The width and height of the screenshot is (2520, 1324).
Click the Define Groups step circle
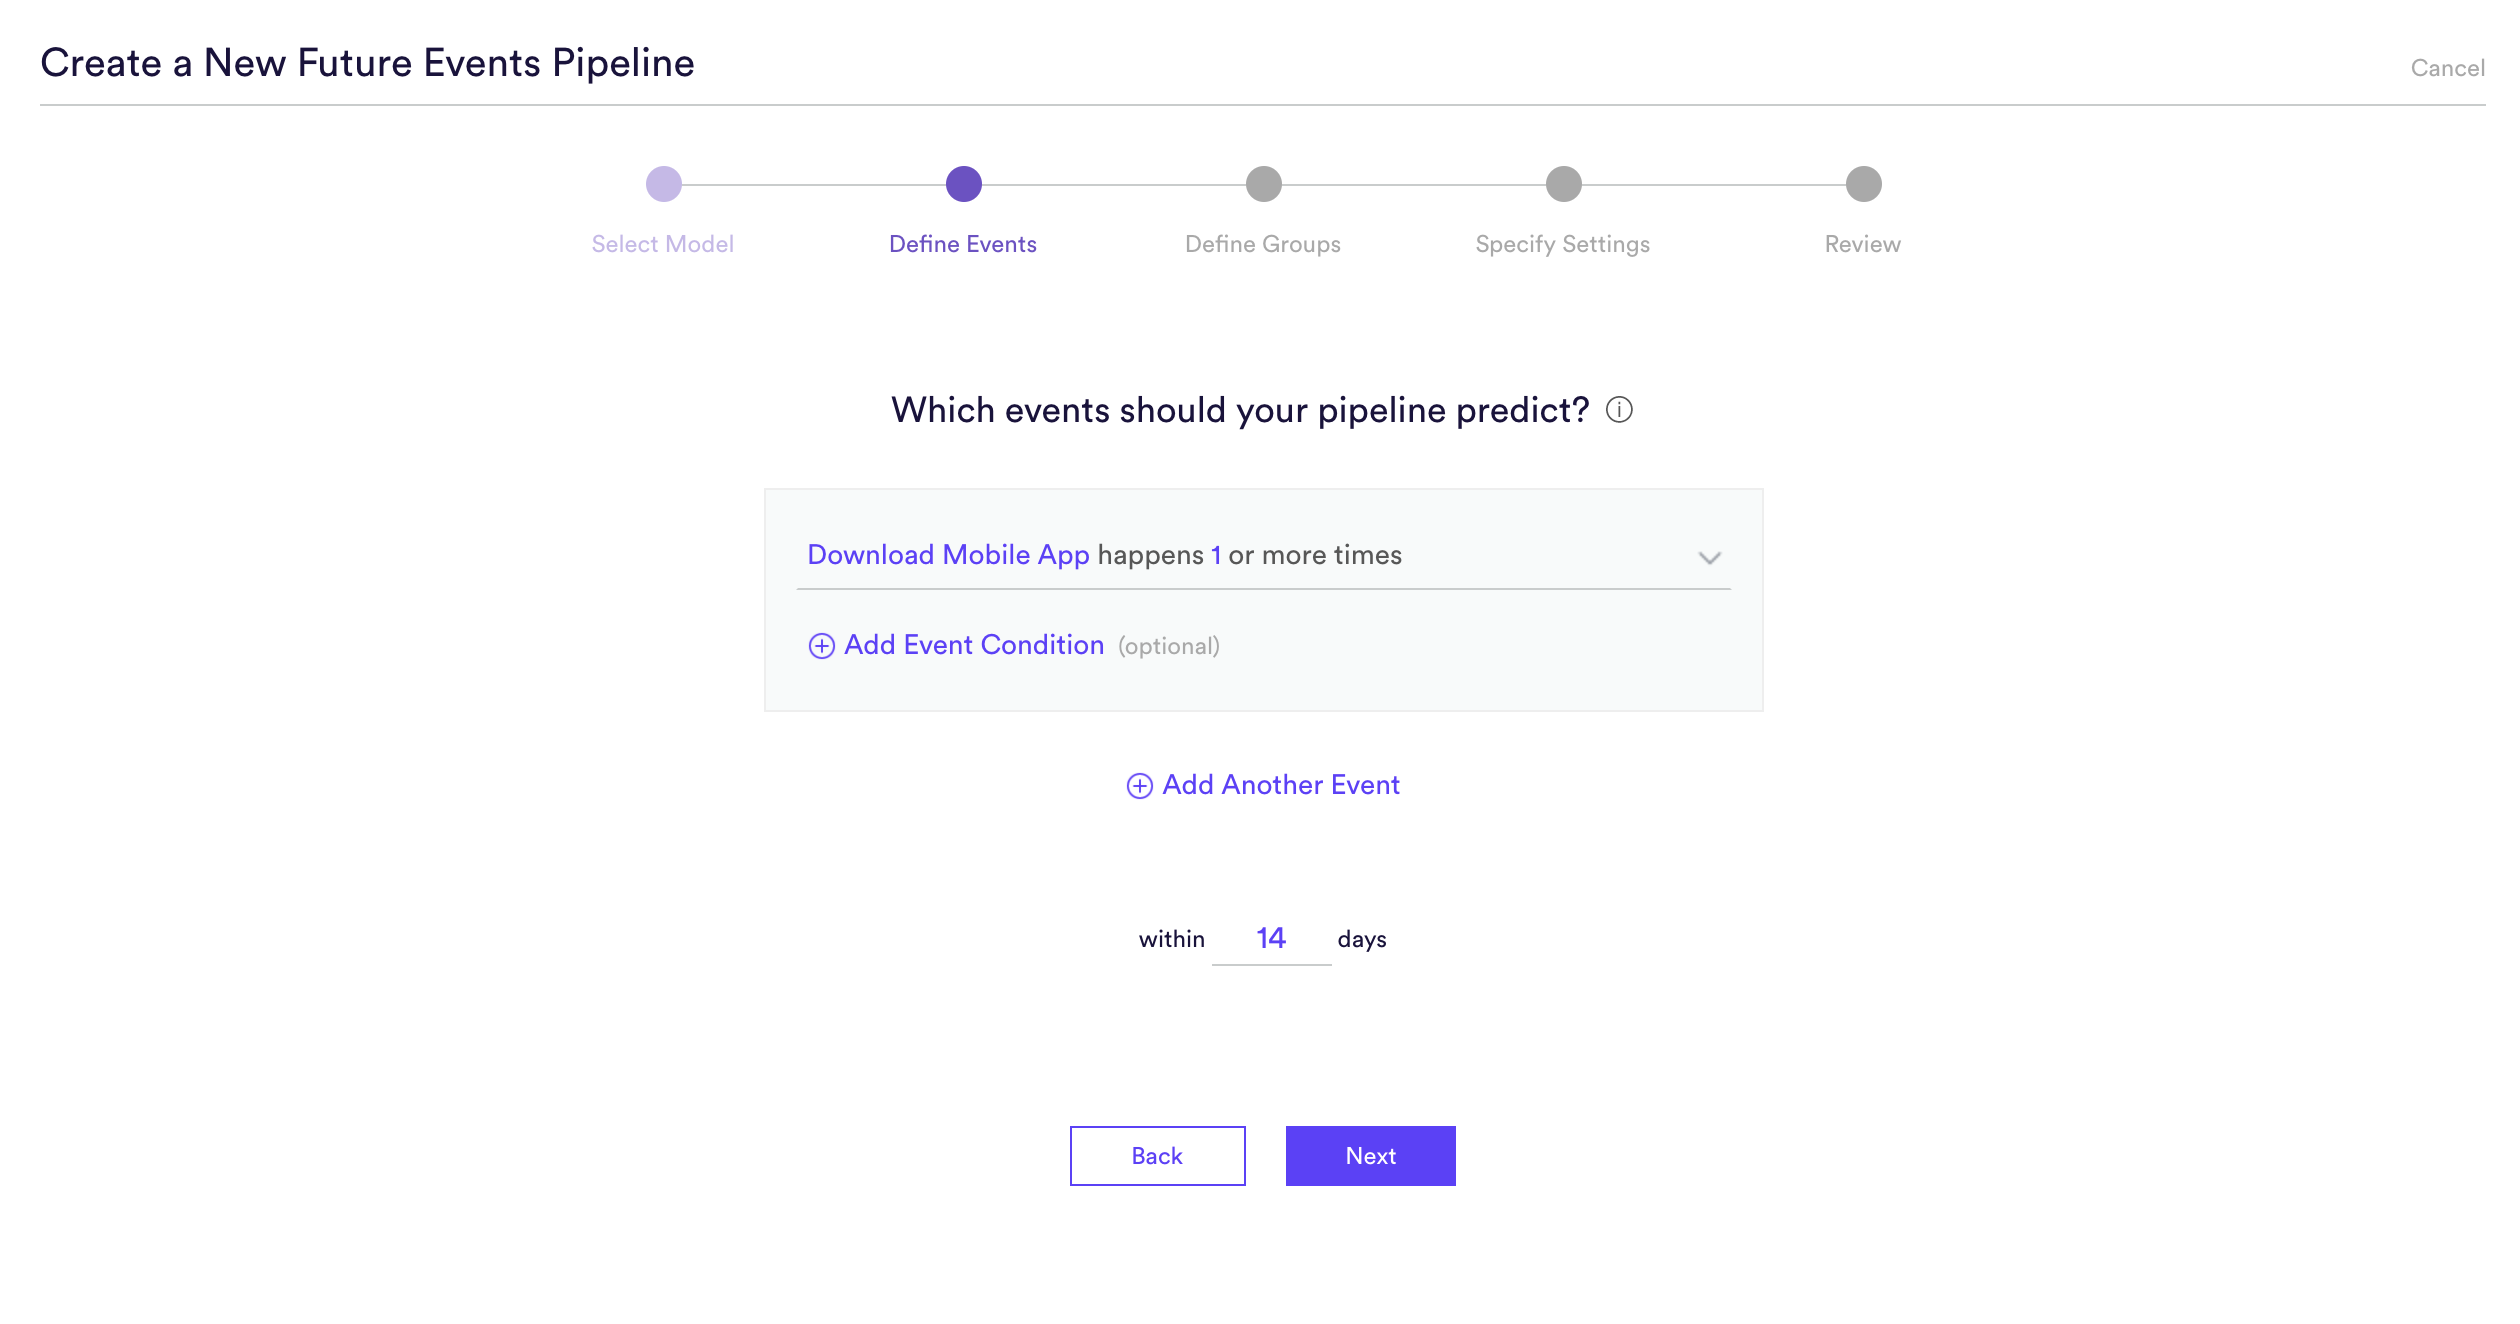[x=1264, y=184]
